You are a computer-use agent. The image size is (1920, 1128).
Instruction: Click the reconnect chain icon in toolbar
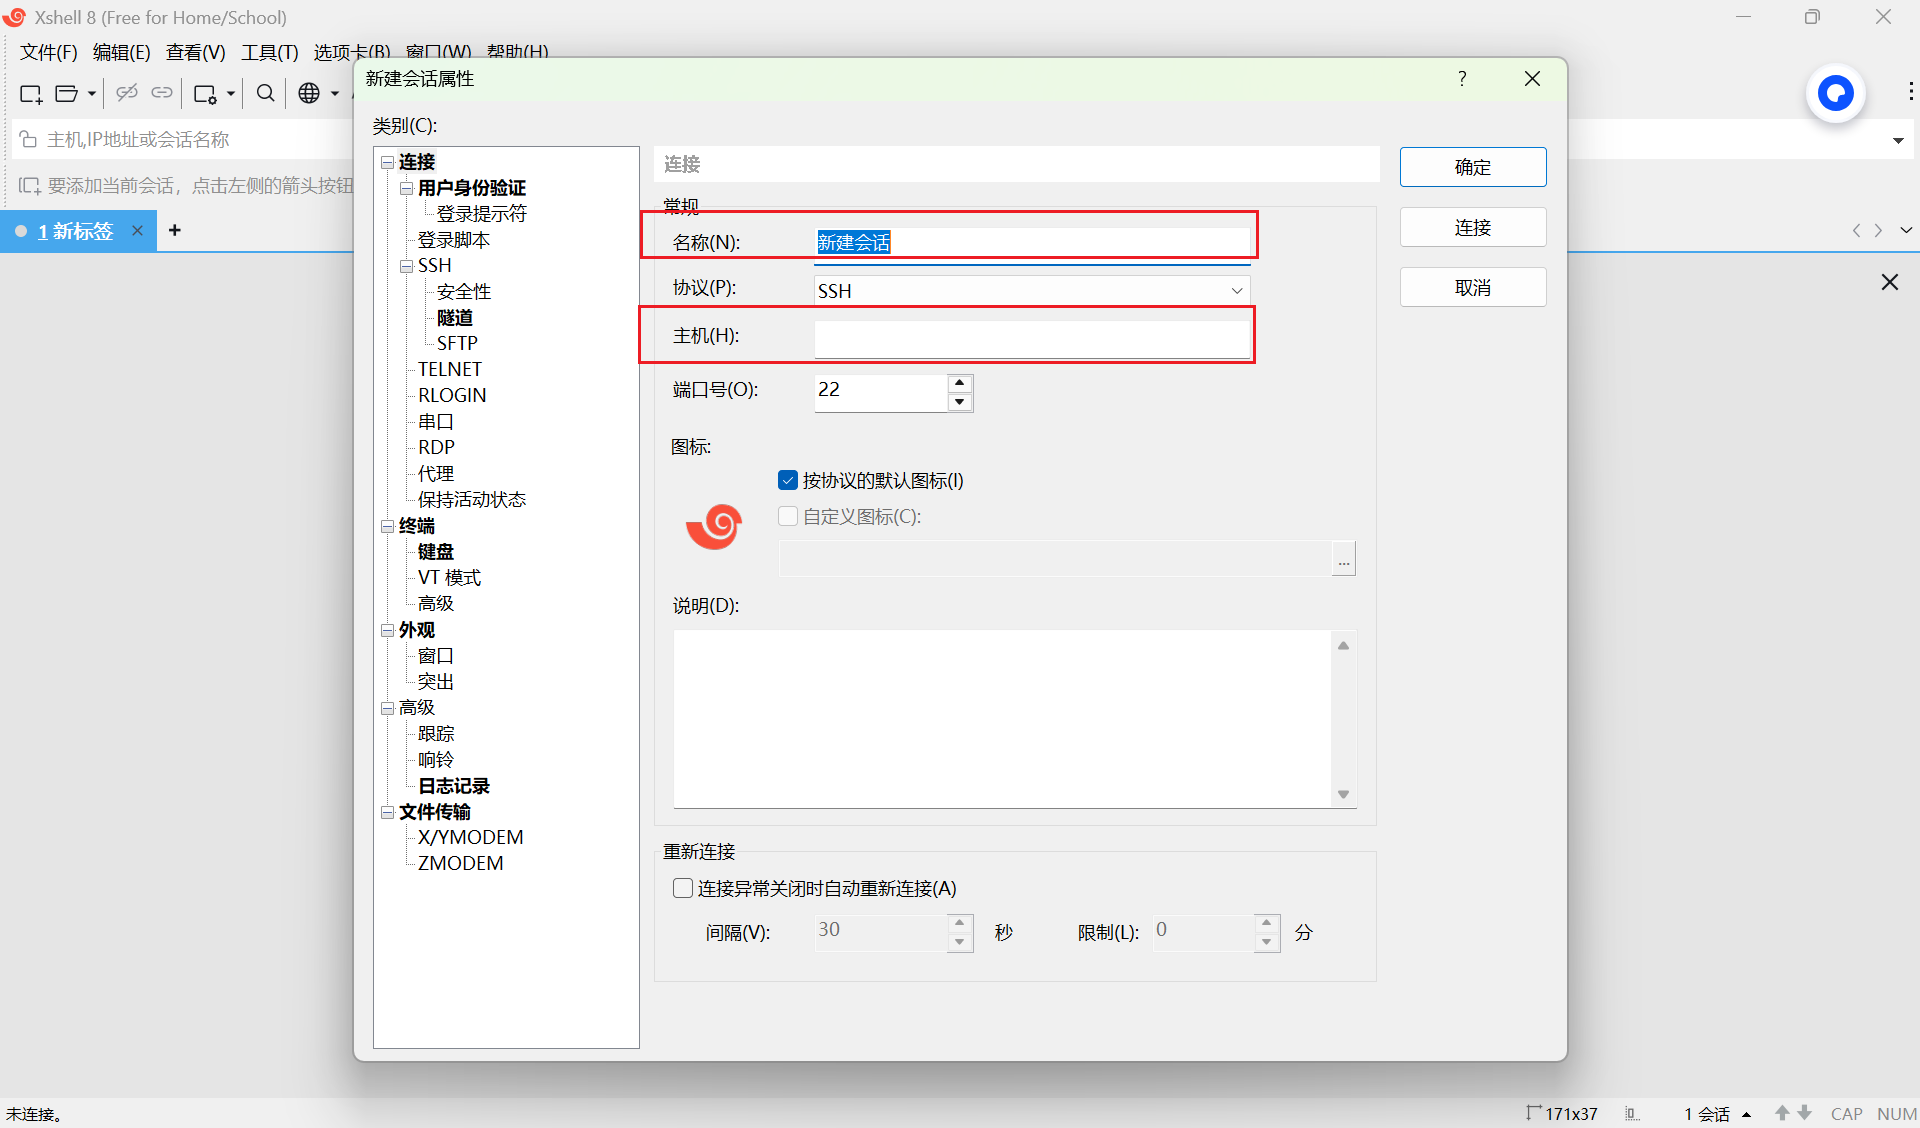162,93
